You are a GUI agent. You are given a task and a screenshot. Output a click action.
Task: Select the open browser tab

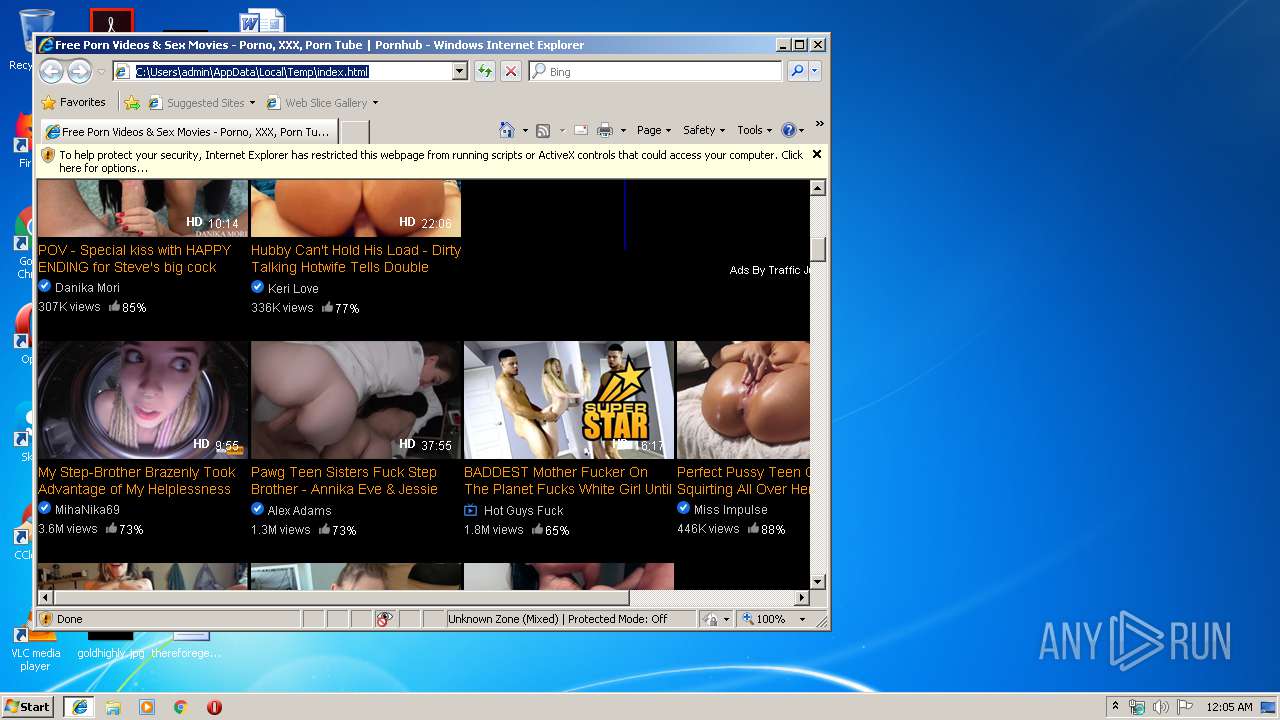point(188,131)
